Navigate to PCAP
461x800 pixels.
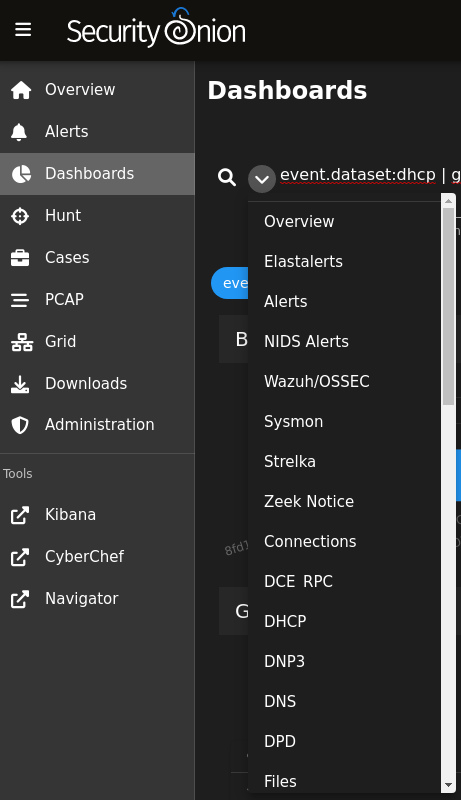(x=97, y=299)
